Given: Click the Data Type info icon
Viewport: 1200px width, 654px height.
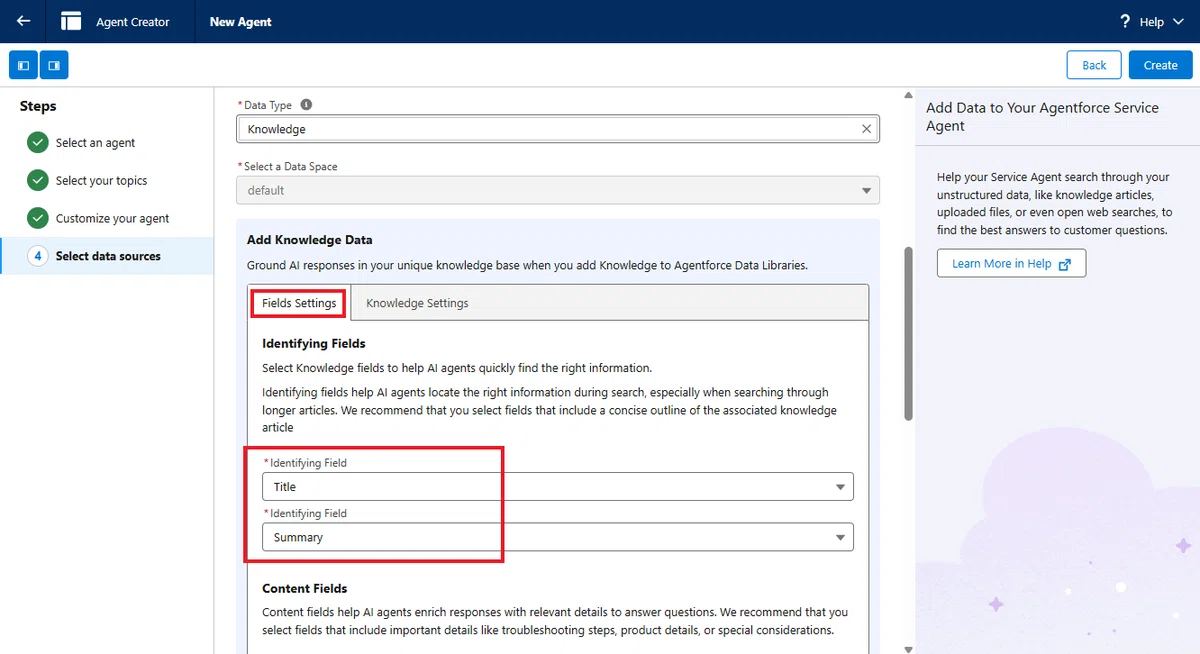Looking at the screenshot, I should click(x=306, y=104).
